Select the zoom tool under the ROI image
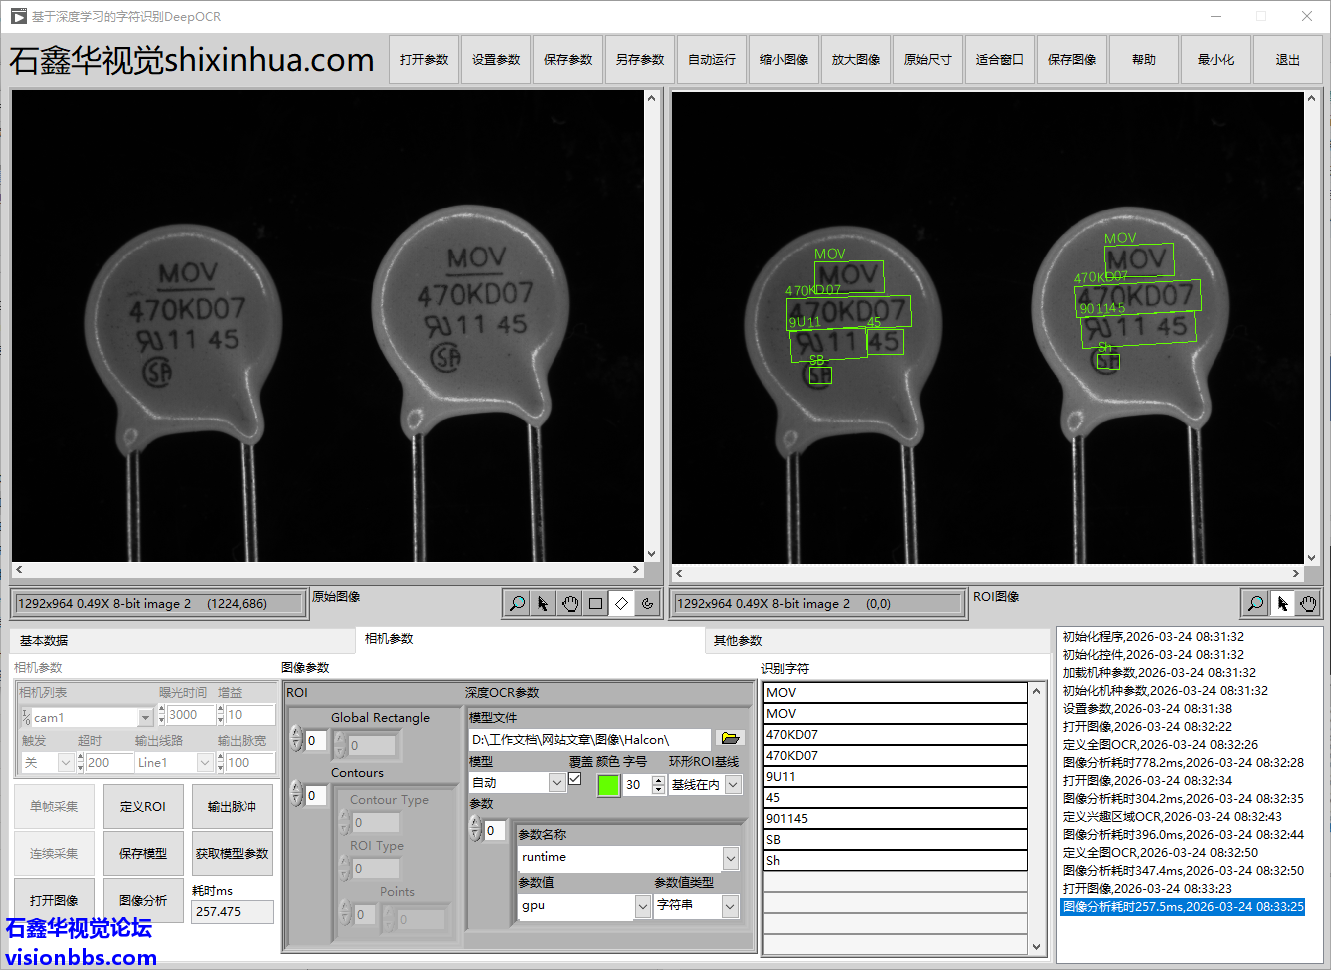Image resolution: width=1331 pixels, height=970 pixels. (x=1255, y=603)
